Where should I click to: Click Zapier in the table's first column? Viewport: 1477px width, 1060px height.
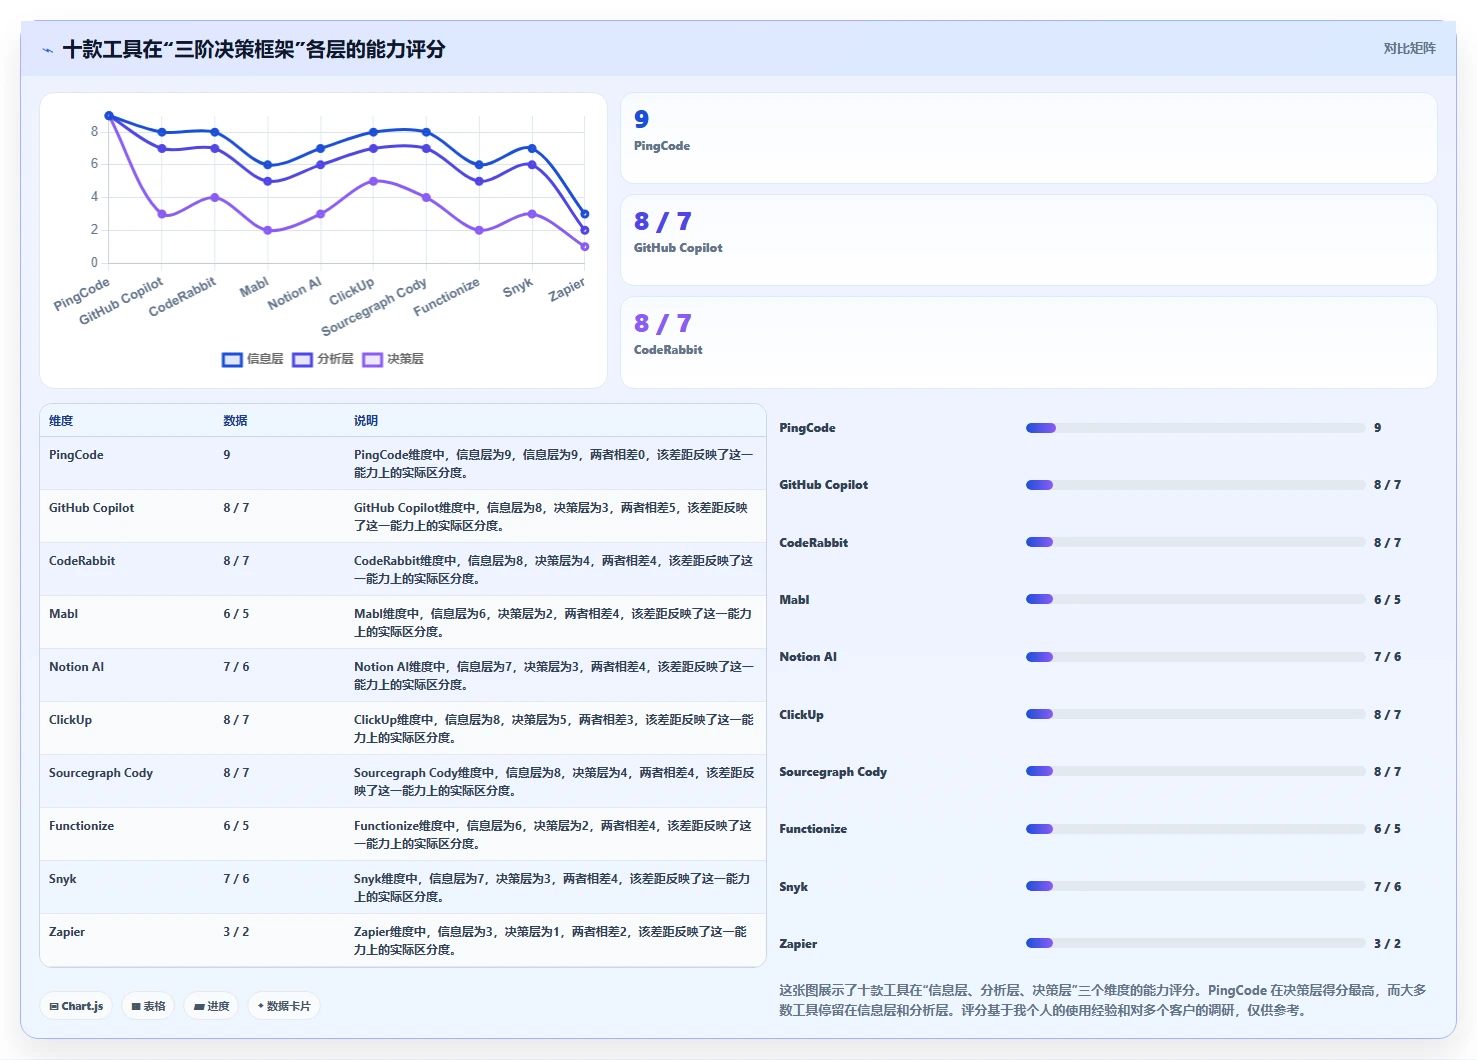67,932
